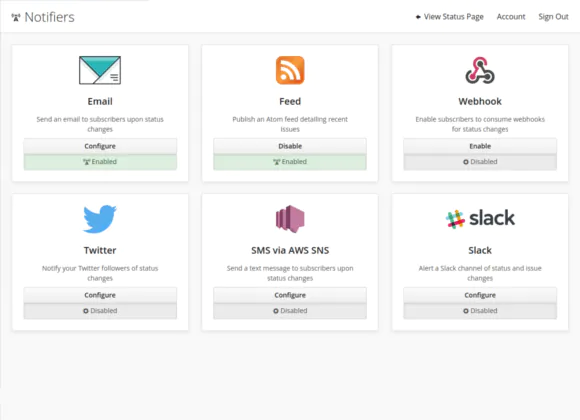Click the Email envelope icon
Viewport: 580px width, 420px height.
coord(100,70)
